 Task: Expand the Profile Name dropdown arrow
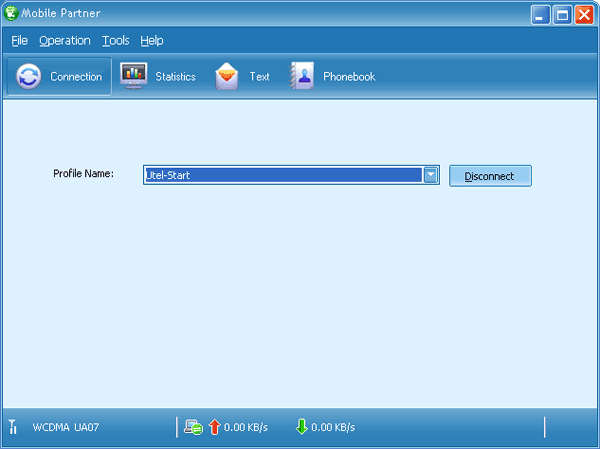pyautogui.click(x=431, y=175)
